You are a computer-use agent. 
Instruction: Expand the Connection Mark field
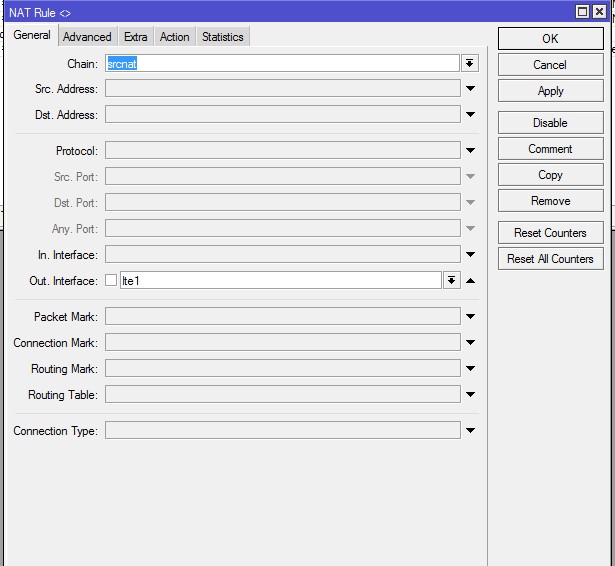pos(470,342)
